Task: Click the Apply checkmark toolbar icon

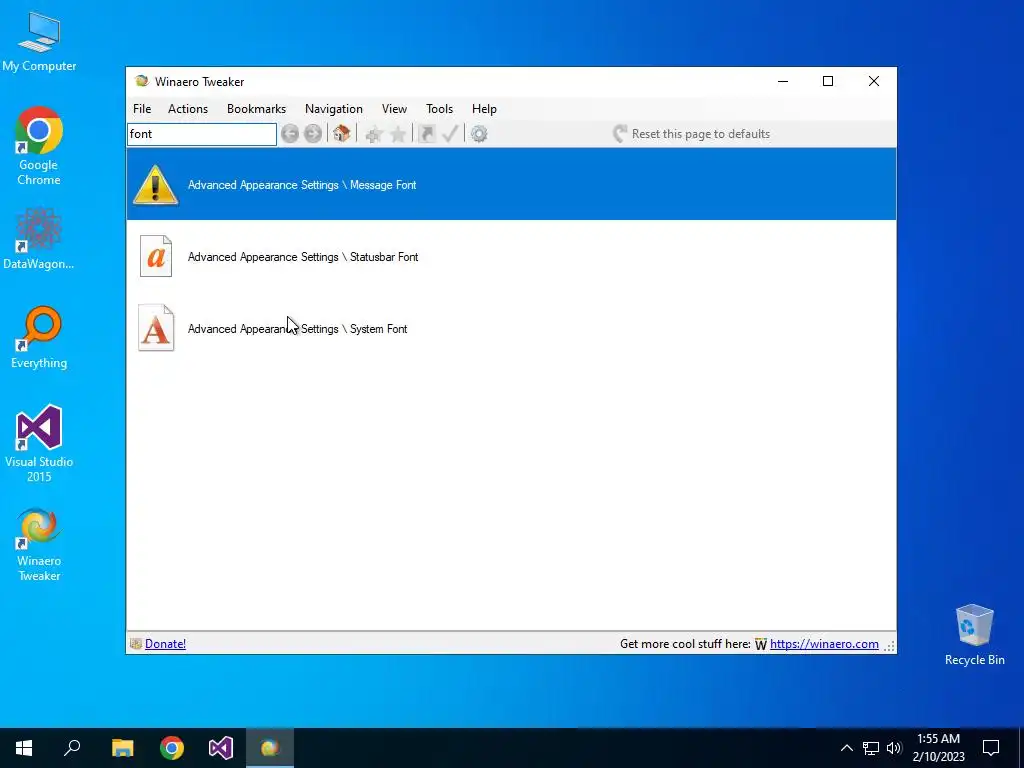Action: coord(450,134)
